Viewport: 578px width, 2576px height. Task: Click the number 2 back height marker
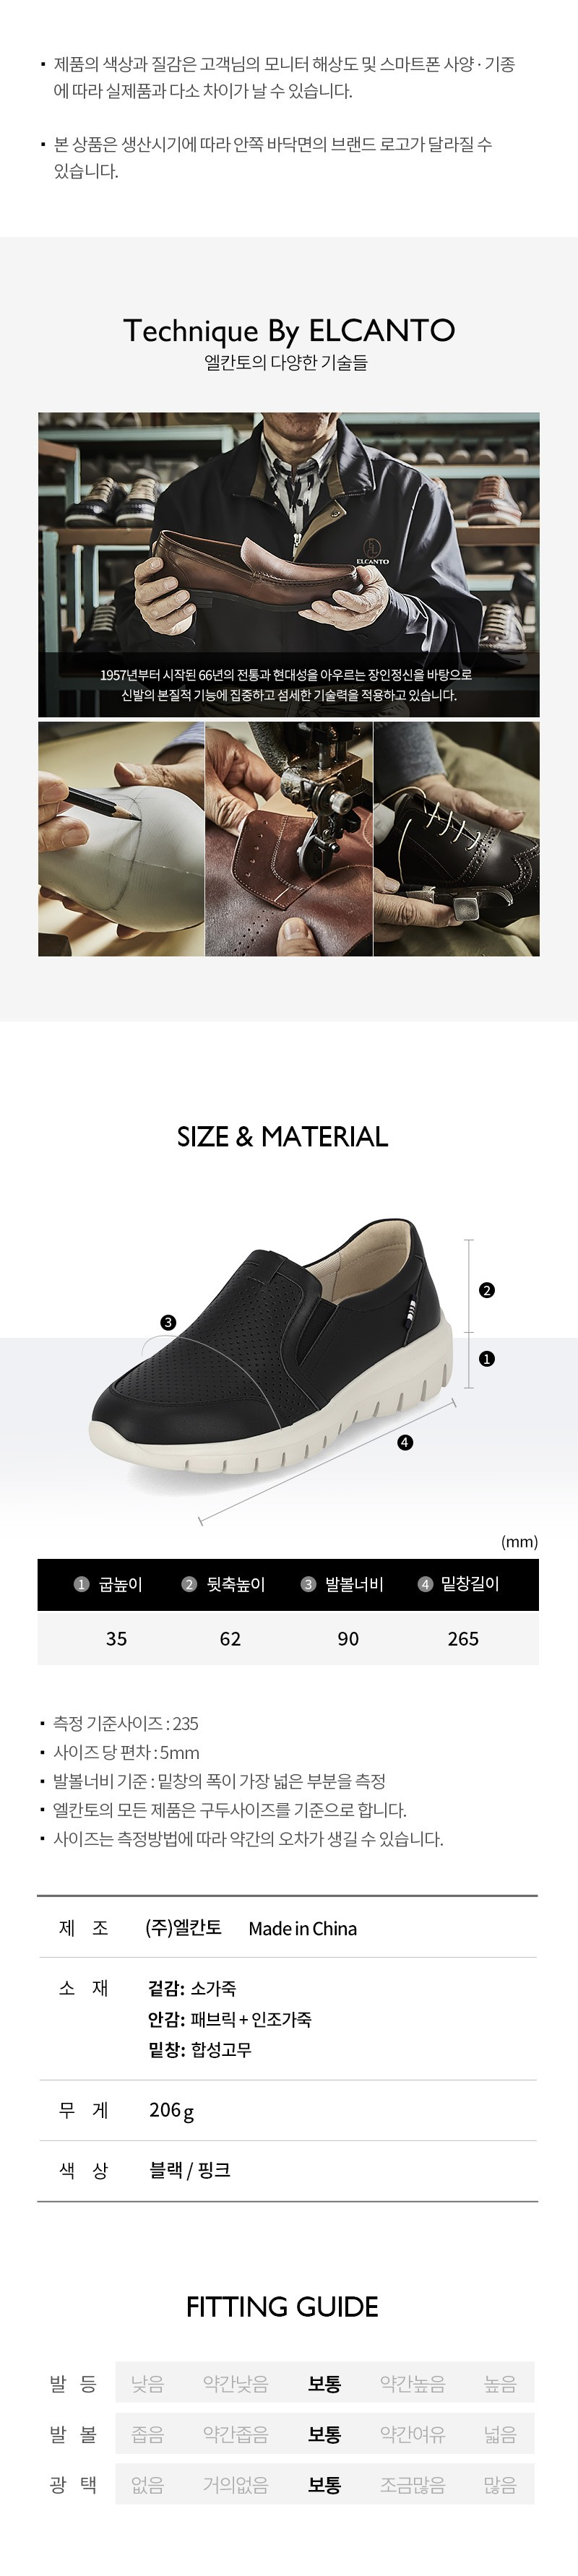coord(487,1290)
